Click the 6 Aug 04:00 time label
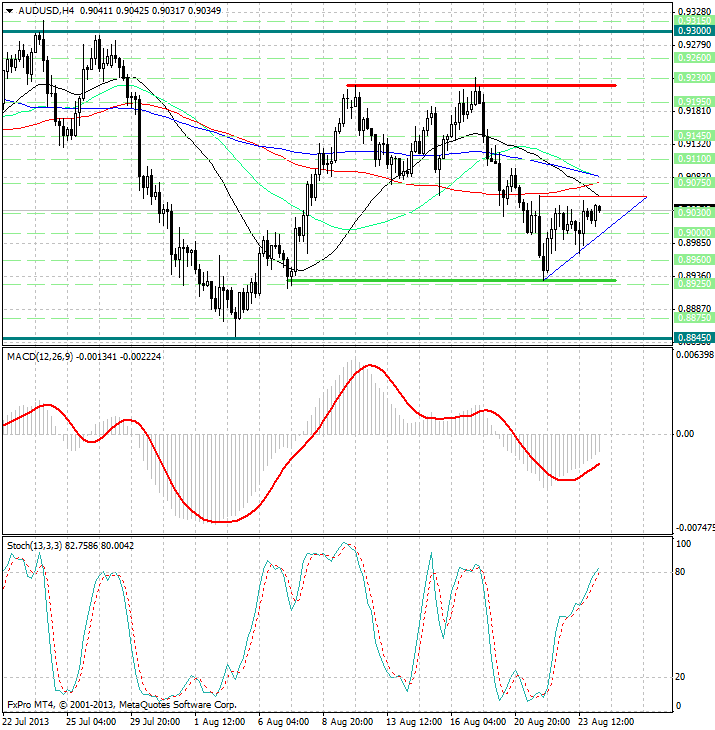Screen dimensions: 715x730 point(284,722)
